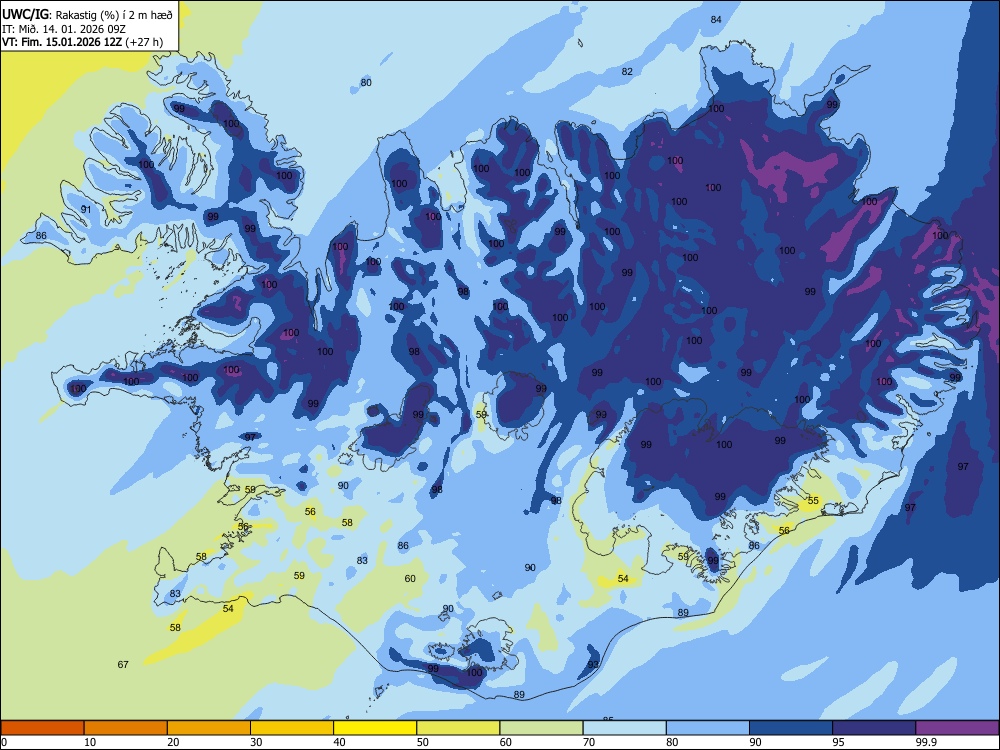Choose the medium blue 80–90 legend swatch
The width and height of the screenshot is (1000, 750).
pyautogui.click(x=708, y=728)
